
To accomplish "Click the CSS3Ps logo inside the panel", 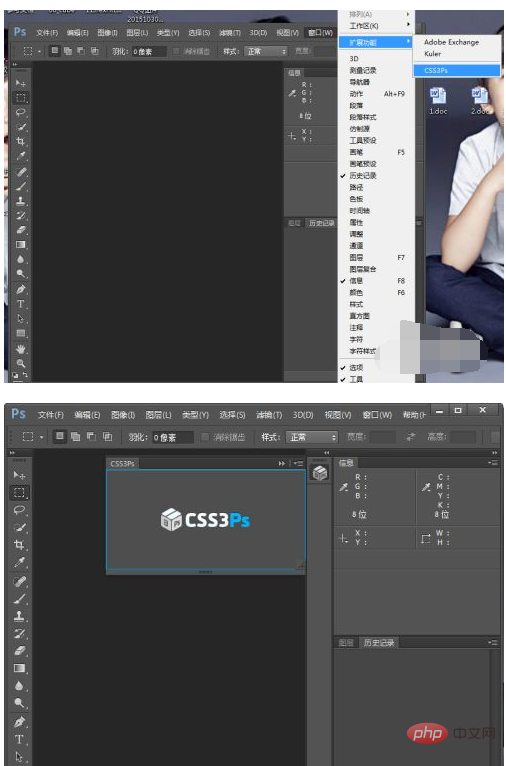I will point(205,519).
